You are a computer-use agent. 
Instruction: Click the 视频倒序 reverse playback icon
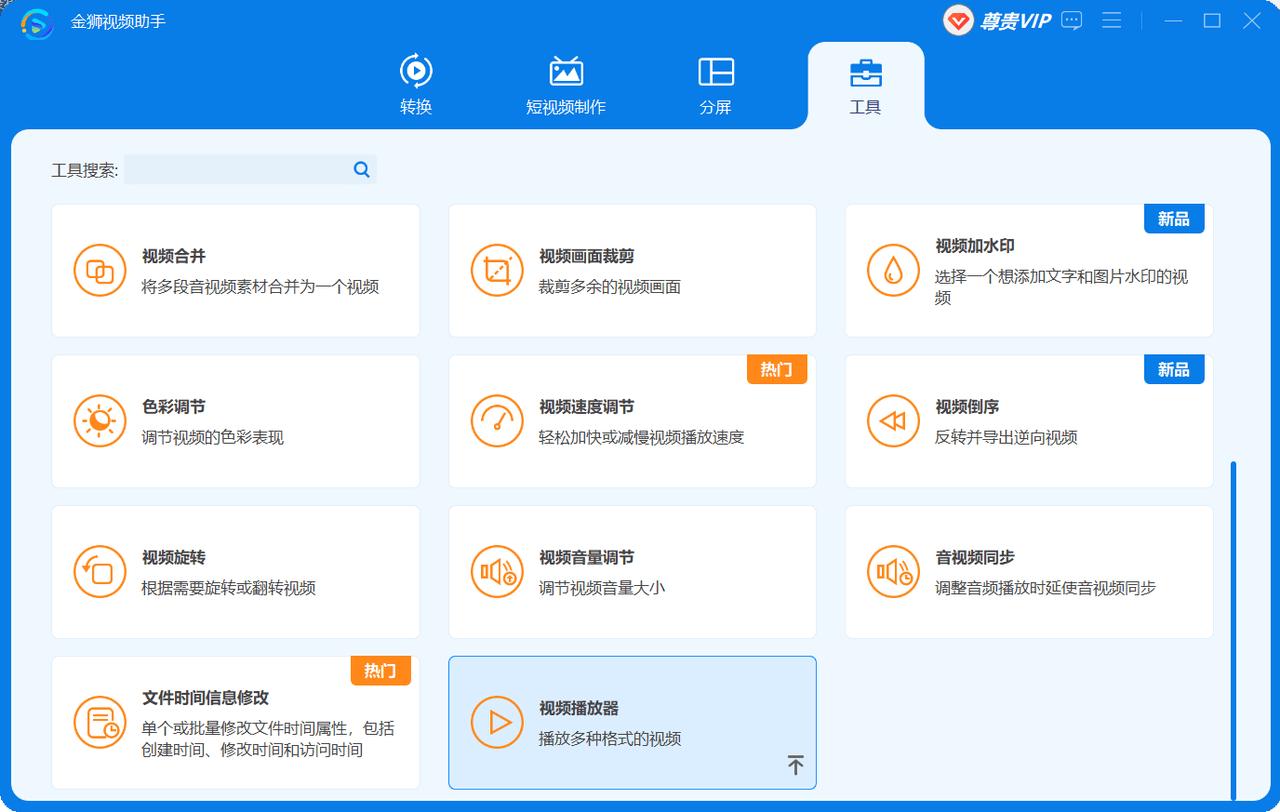click(x=893, y=421)
